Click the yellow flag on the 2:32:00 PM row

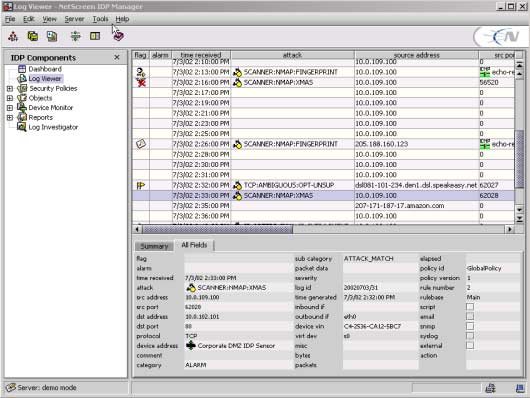(141, 185)
